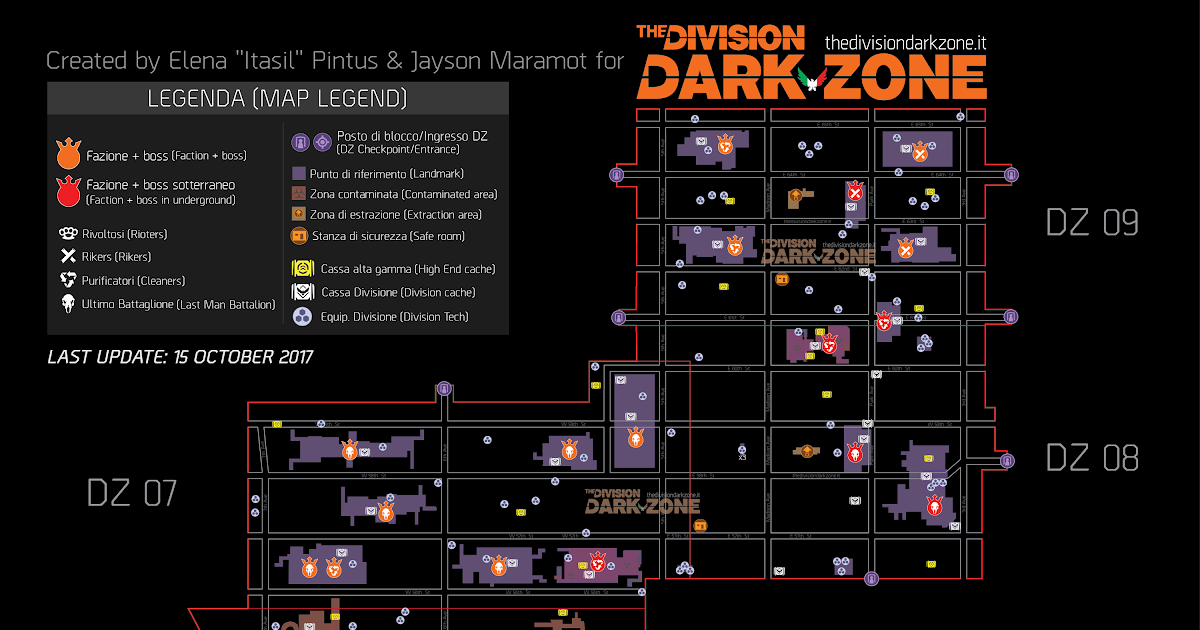Image resolution: width=1200 pixels, height=630 pixels.
Task: Click the checkpoint marker beside the DZ 08 label
Action: [x=1007, y=460]
